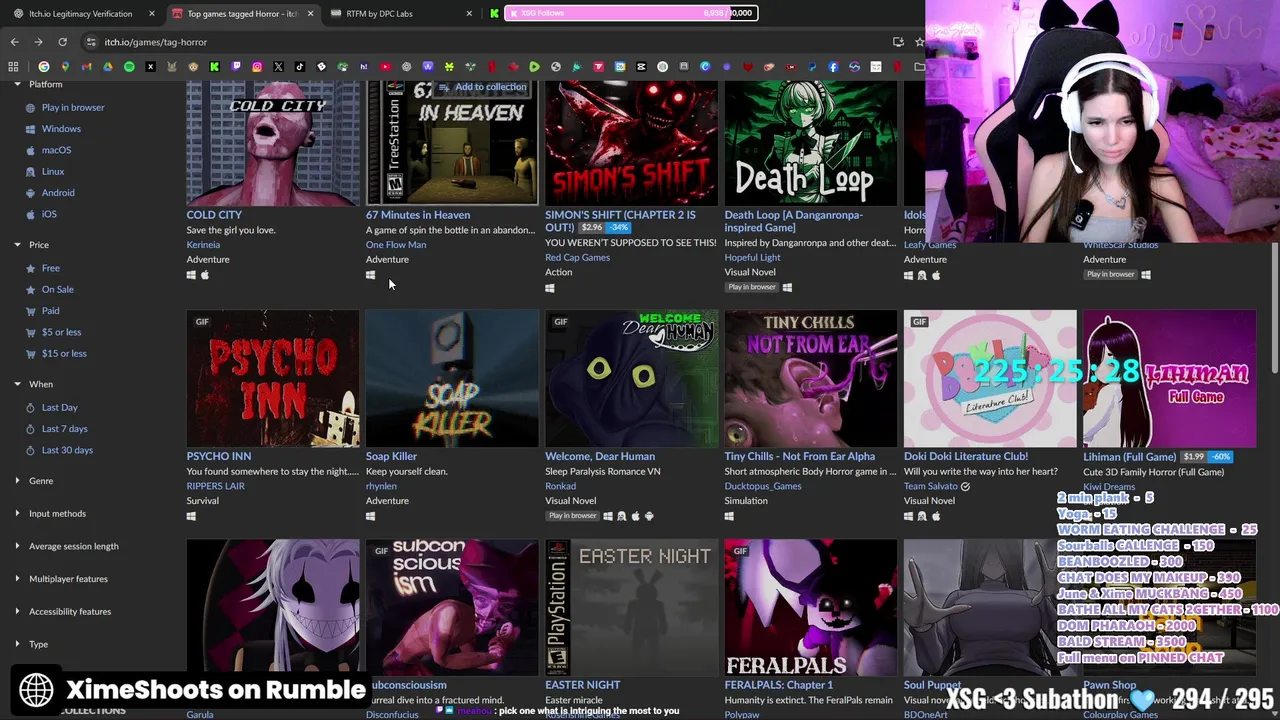Filter games by iOS platform
The image size is (1280, 720).
42,214
